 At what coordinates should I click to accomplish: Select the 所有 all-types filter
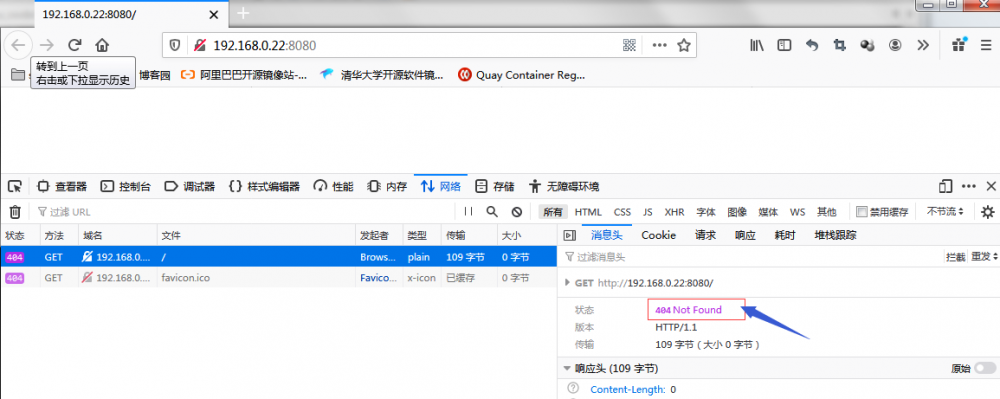click(x=553, y=212)
